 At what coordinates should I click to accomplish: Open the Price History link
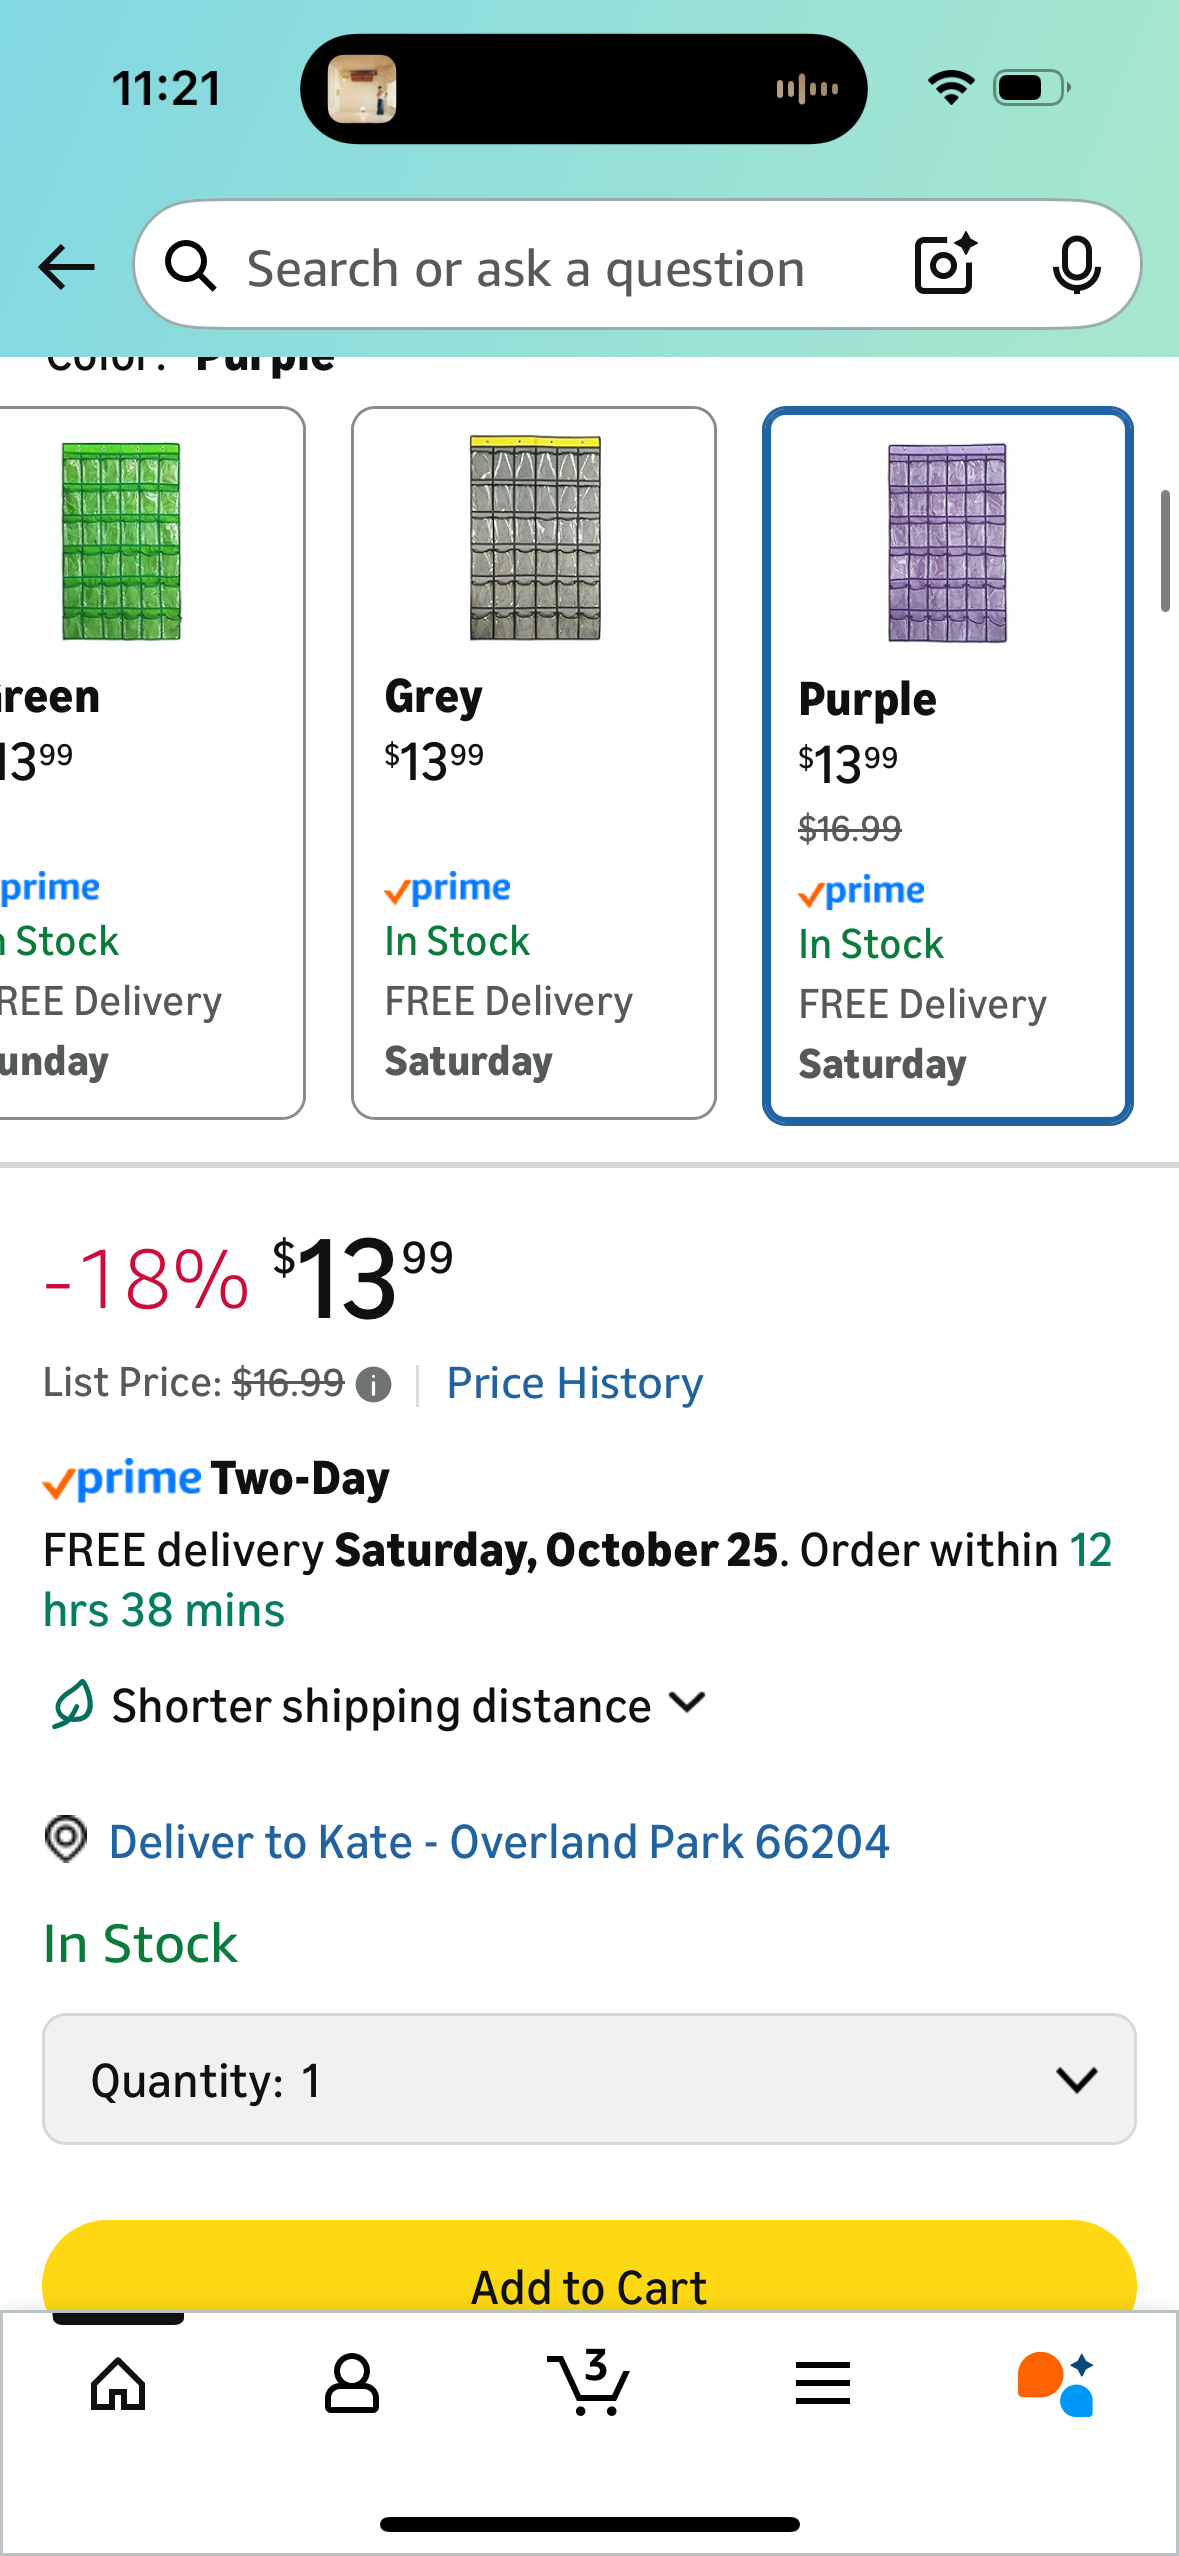(575, 1384)
